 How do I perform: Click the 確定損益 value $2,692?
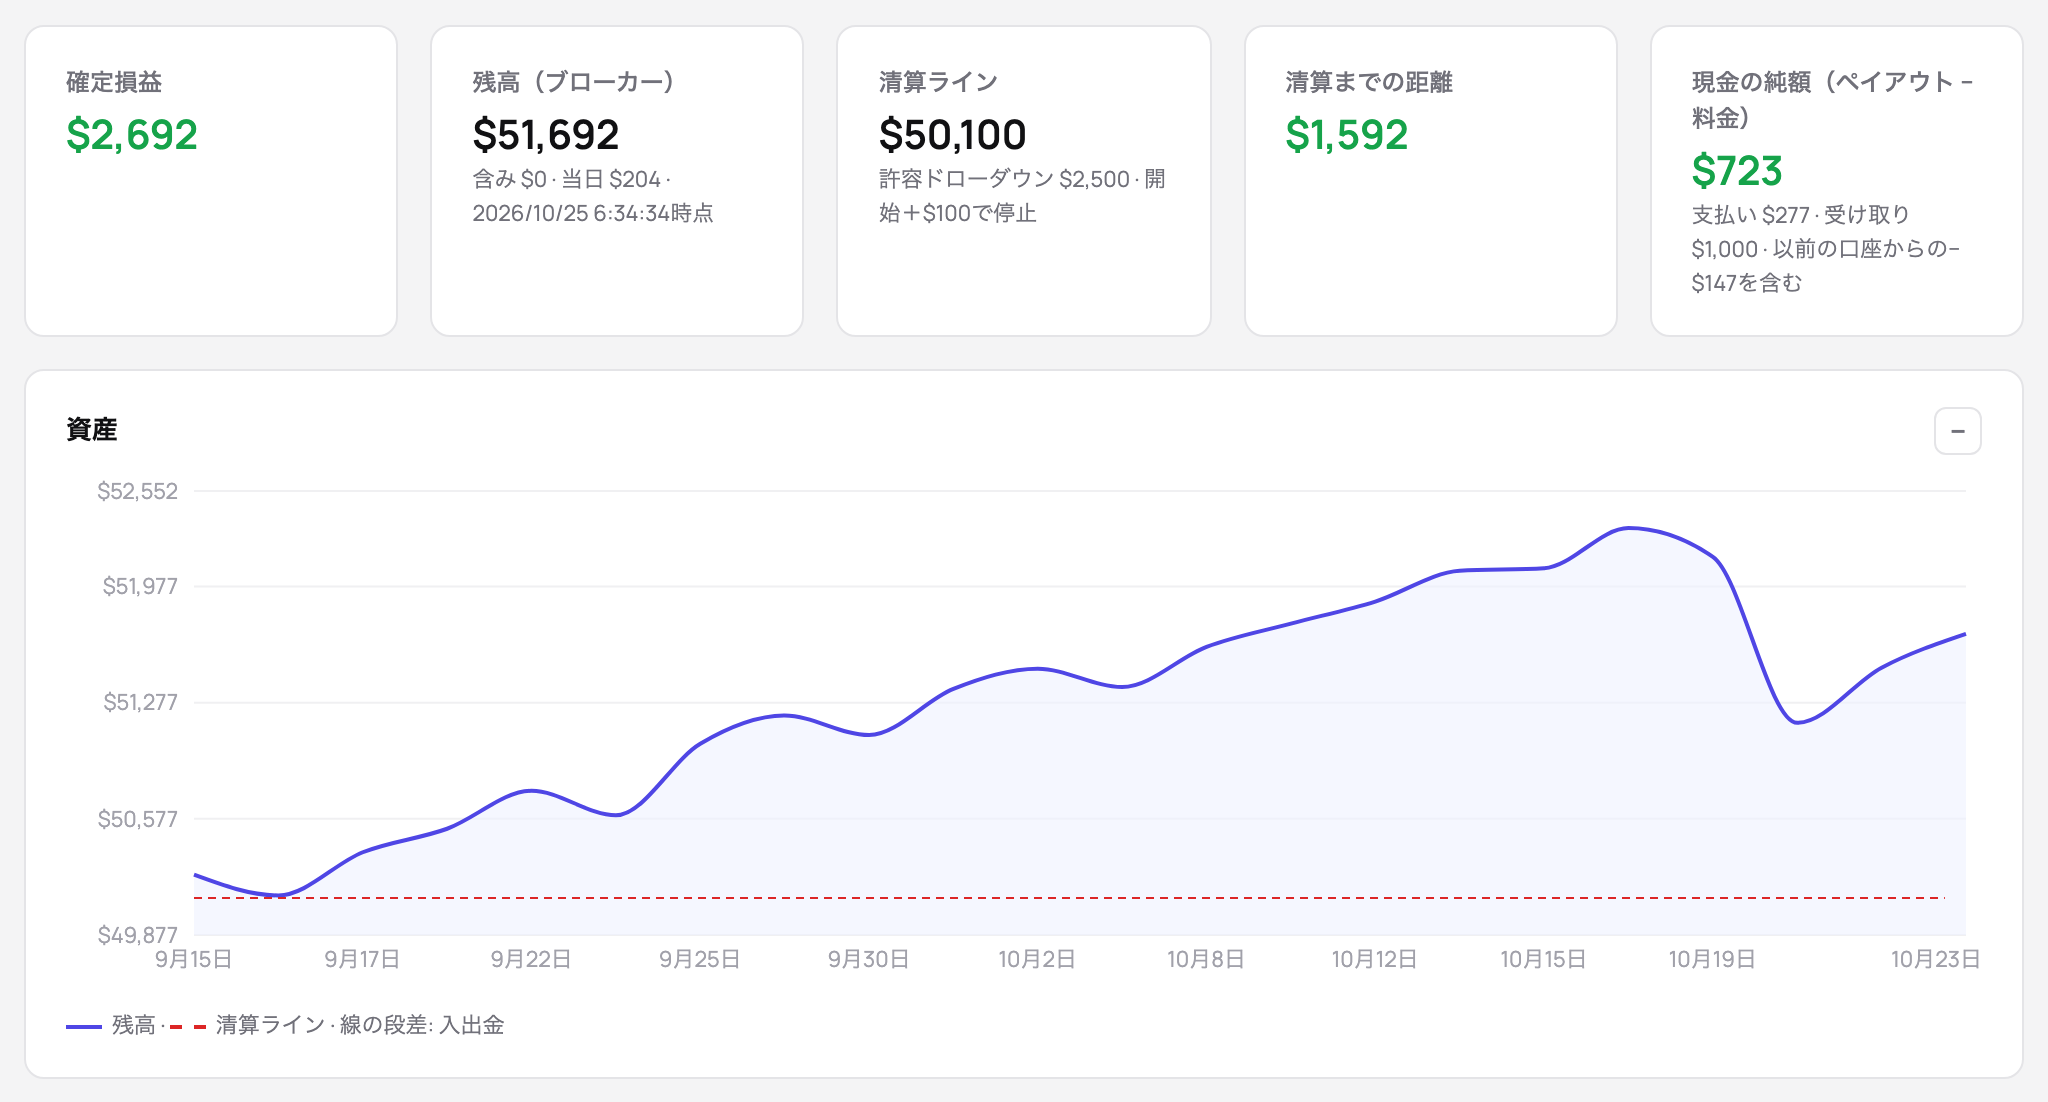tap(132, 135)
